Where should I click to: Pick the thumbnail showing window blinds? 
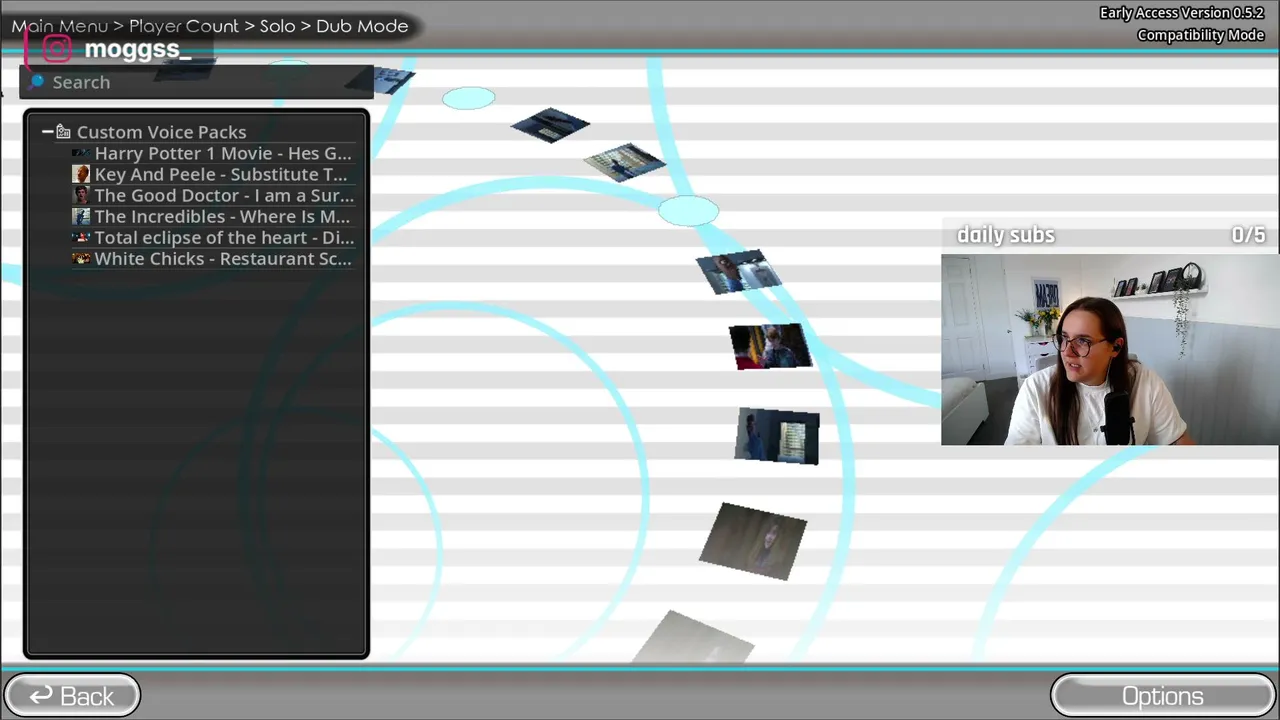click(778, 436)
